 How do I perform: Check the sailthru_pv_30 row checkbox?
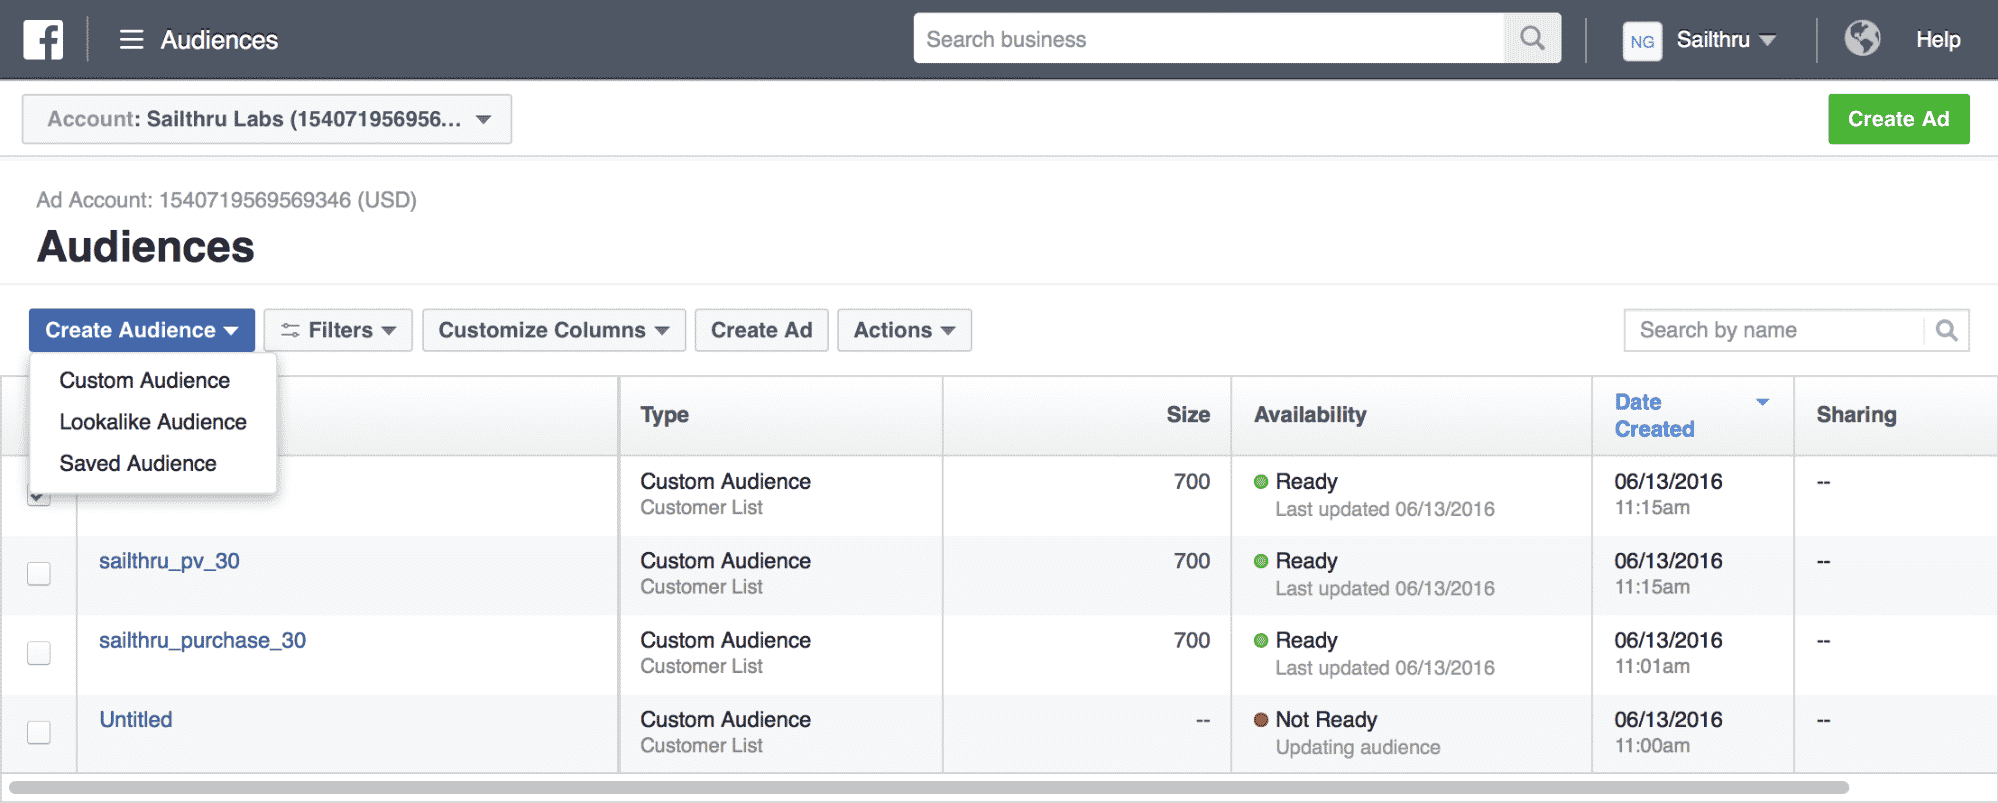[39, 574]
